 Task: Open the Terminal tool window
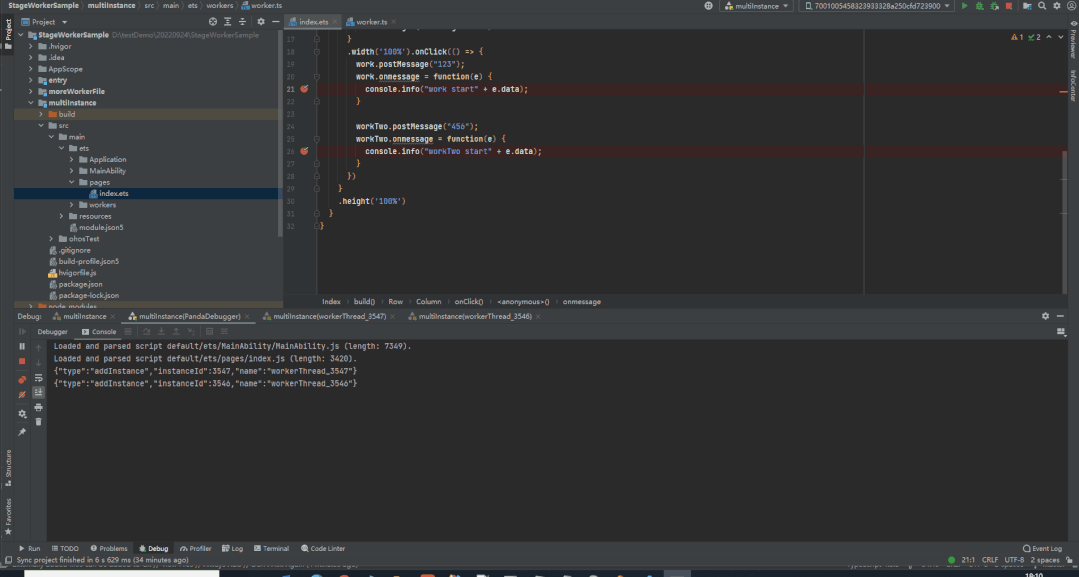[x=271, y=549]
